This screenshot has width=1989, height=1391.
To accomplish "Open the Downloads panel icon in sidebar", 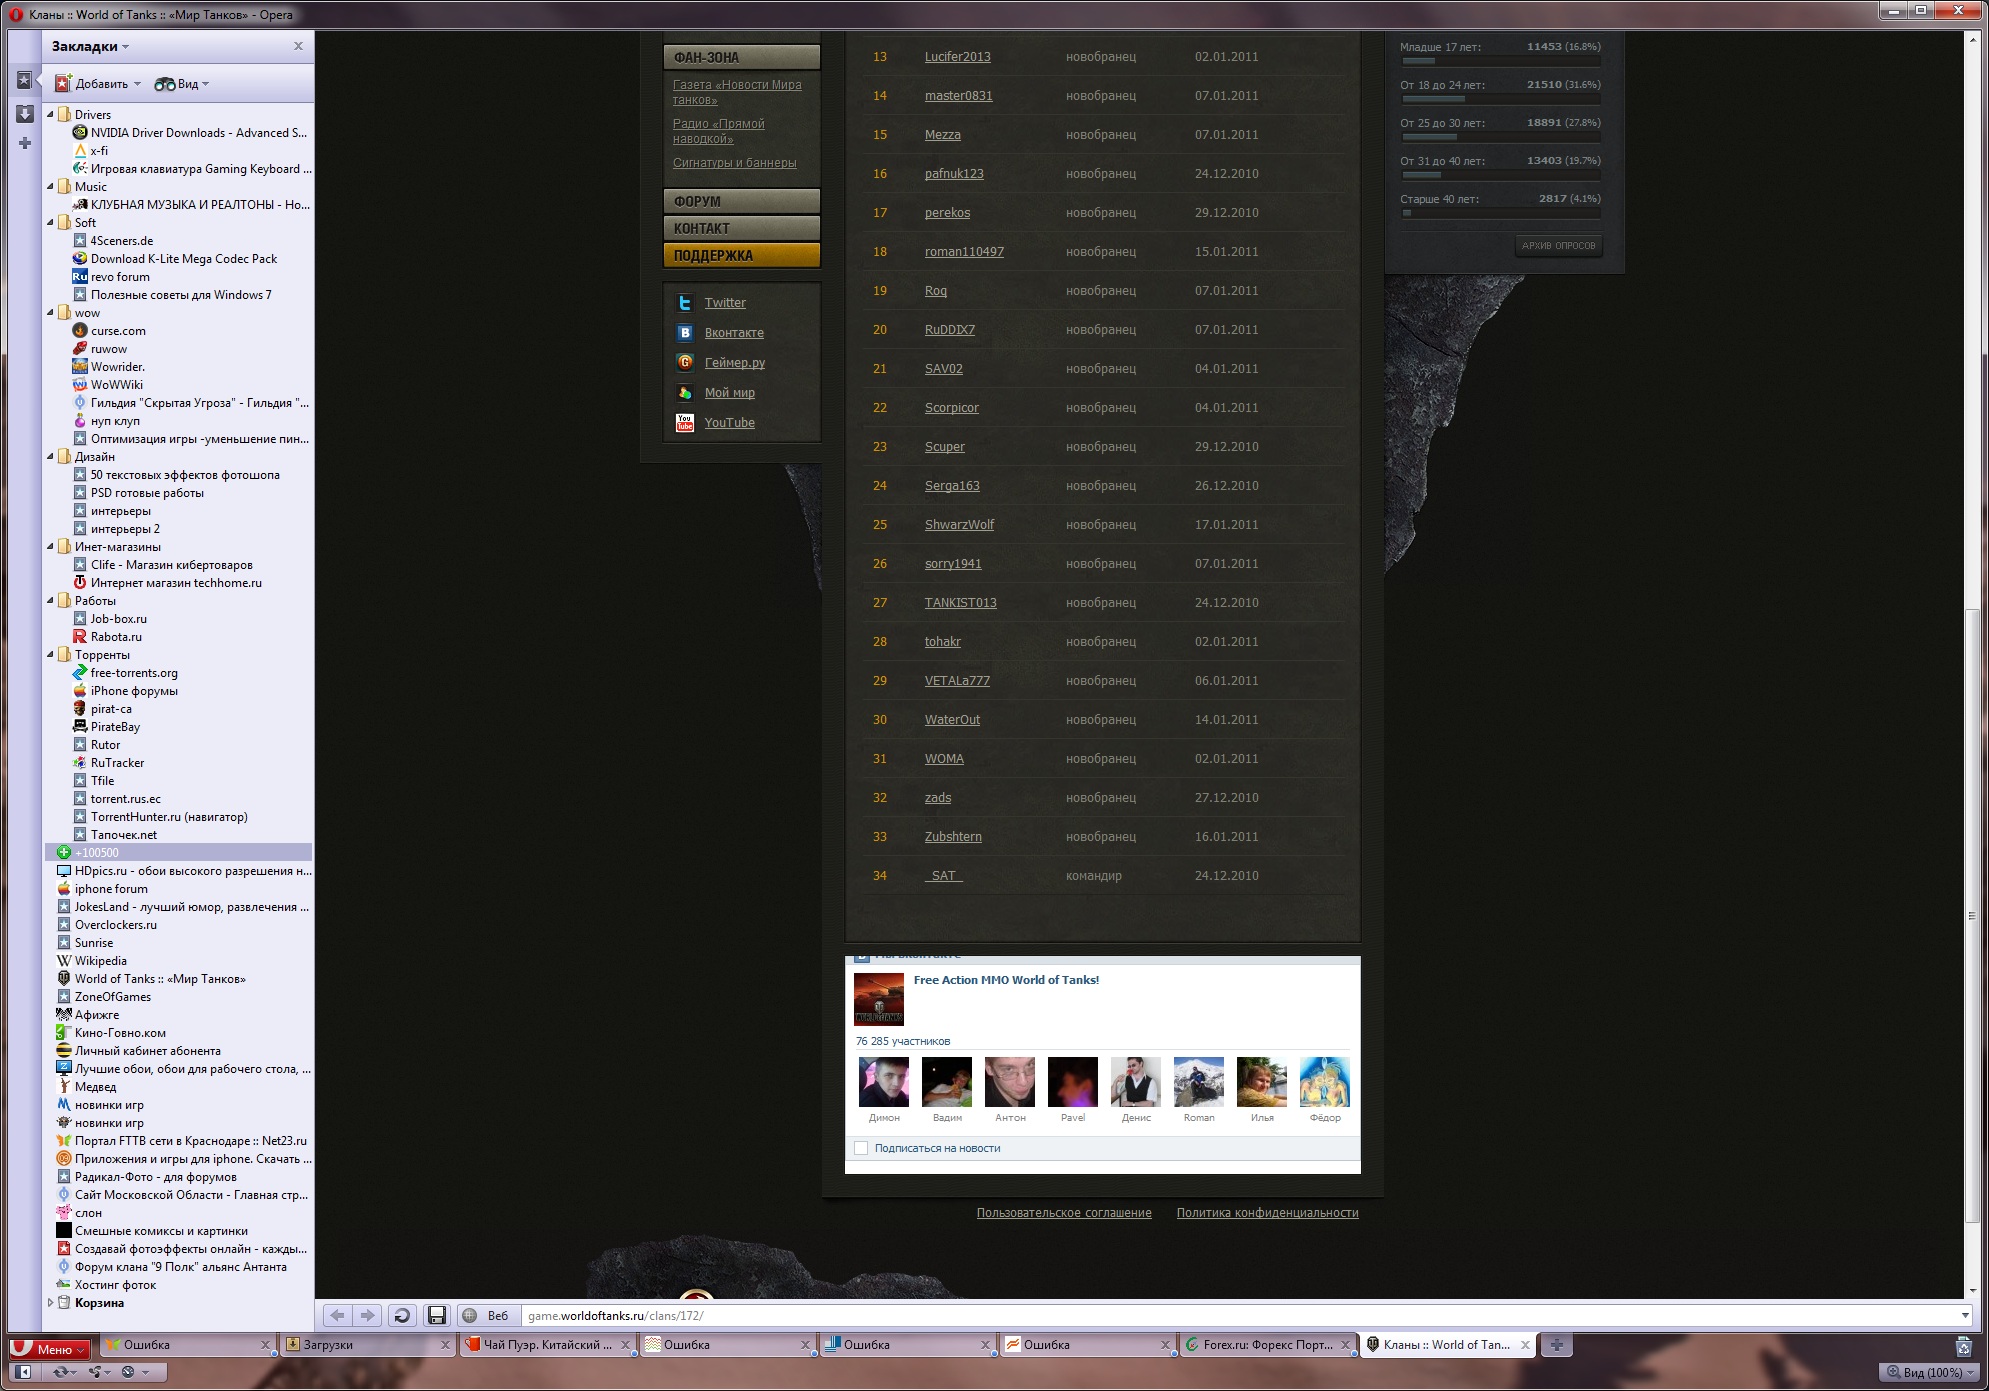I will 25,114.
